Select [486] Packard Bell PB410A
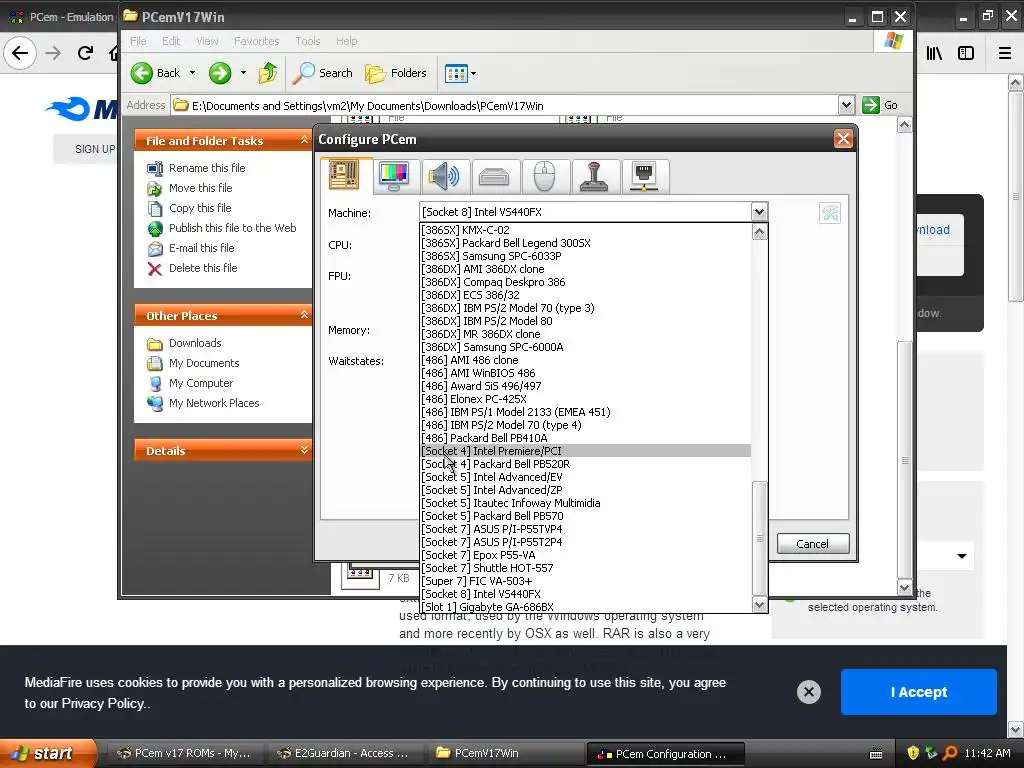This screenshot has height=768, width=1024. (585, 438)
